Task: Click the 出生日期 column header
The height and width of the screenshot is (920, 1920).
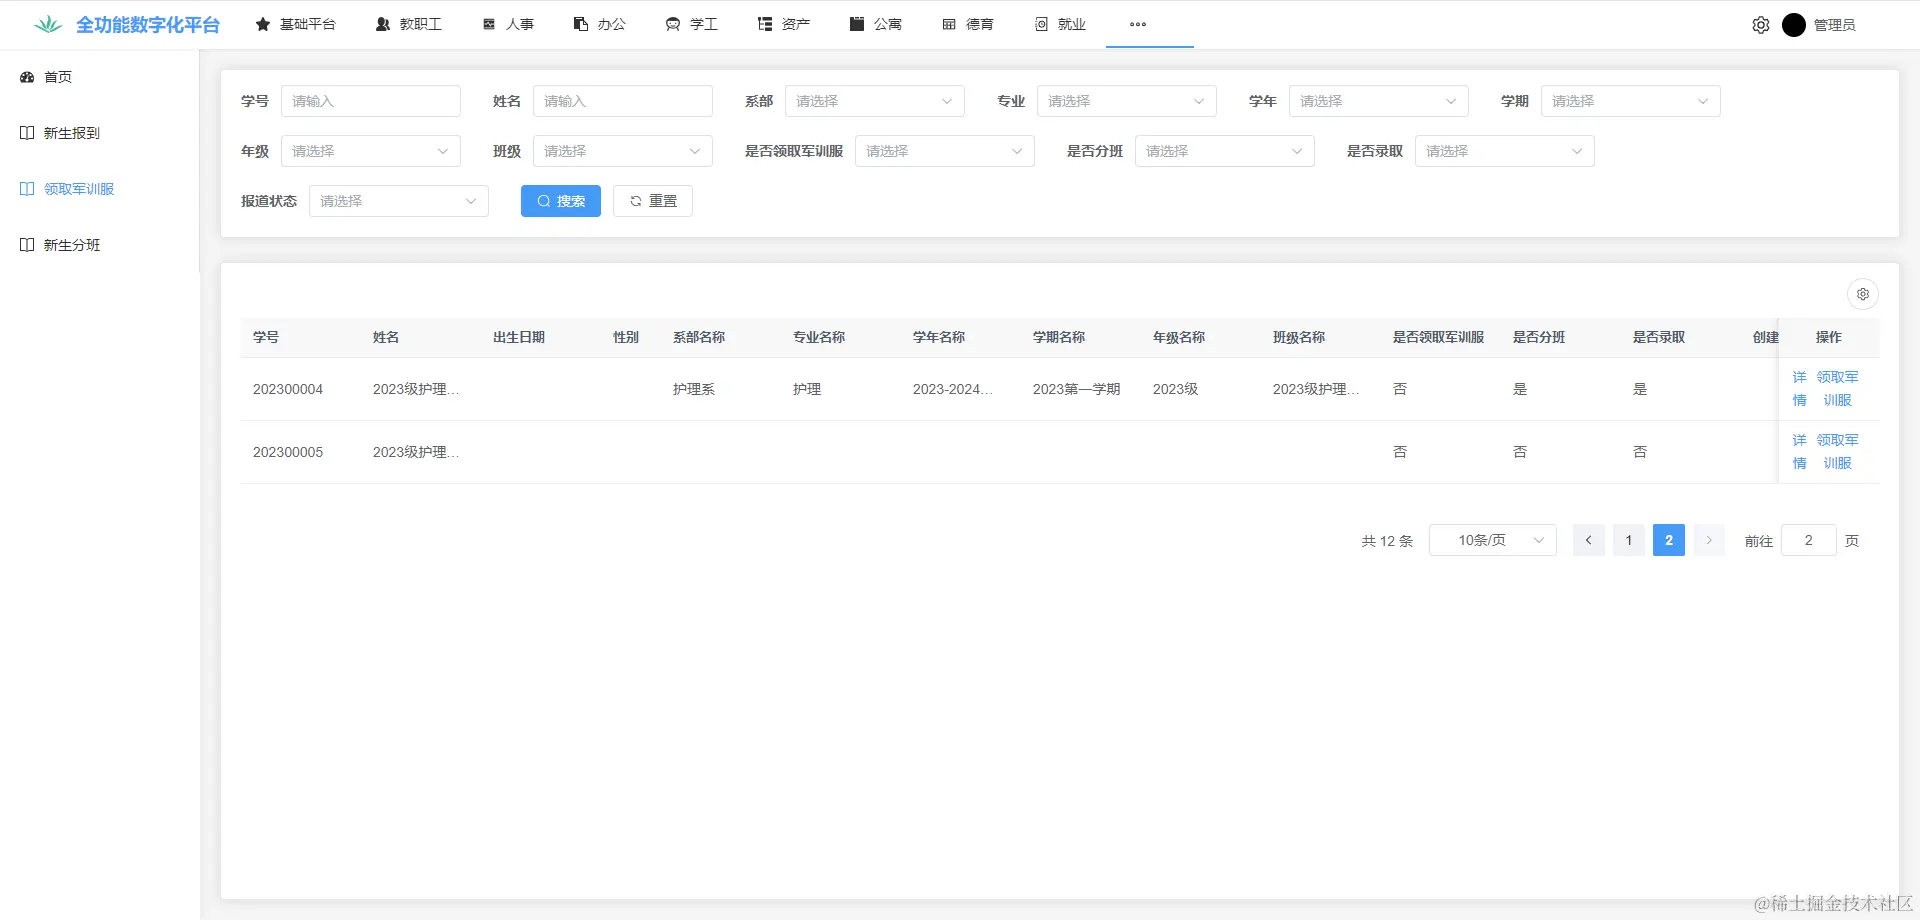Action: [x=519, y=337]
